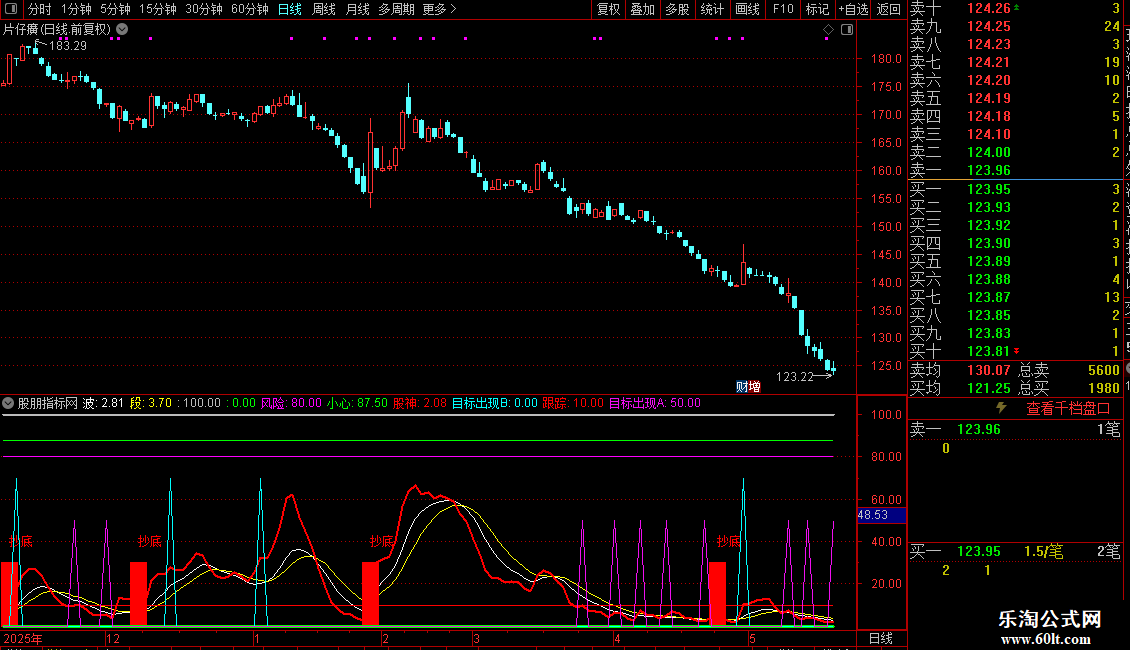Viewport: 1130px width, 650px height.
Task: Click the lightning bolt icon beside 查看千档盘口
Action: (x=1001, y=408)
